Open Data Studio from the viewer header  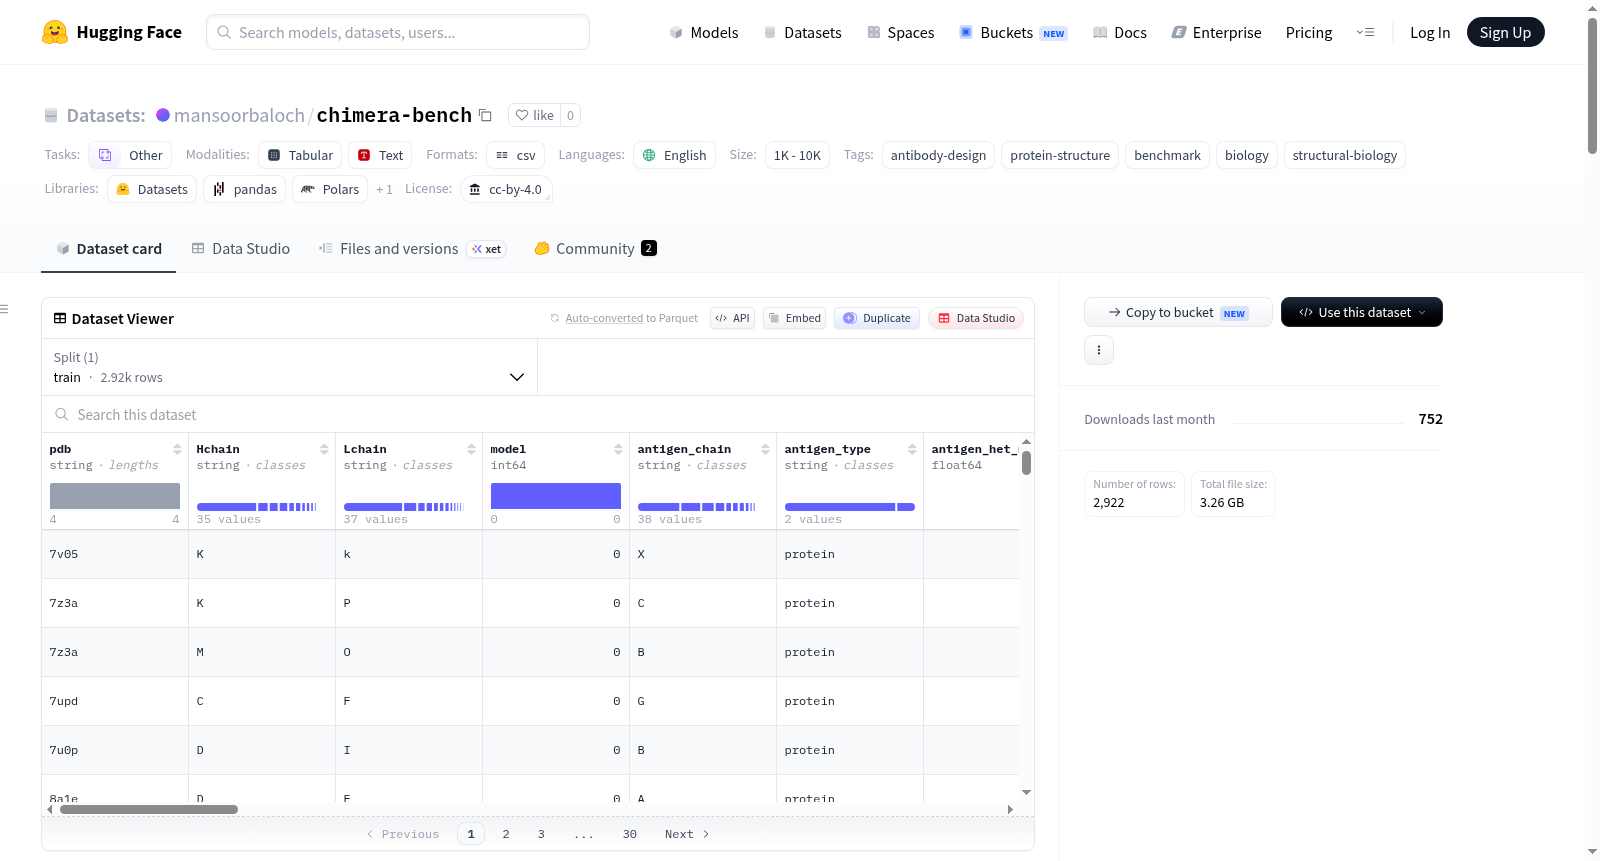click(976, 318)
